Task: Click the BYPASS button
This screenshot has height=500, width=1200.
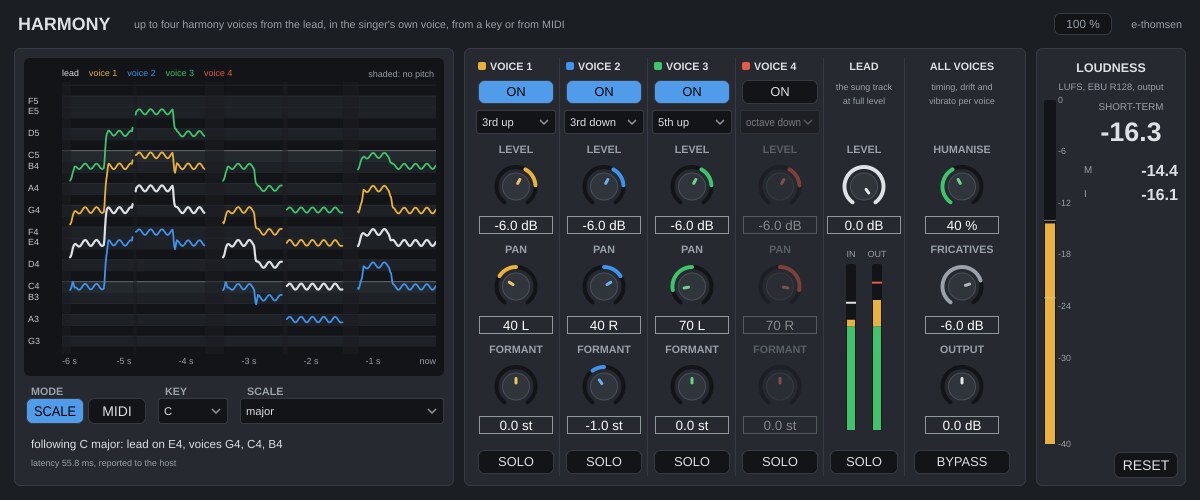Action: click(962, 462)
